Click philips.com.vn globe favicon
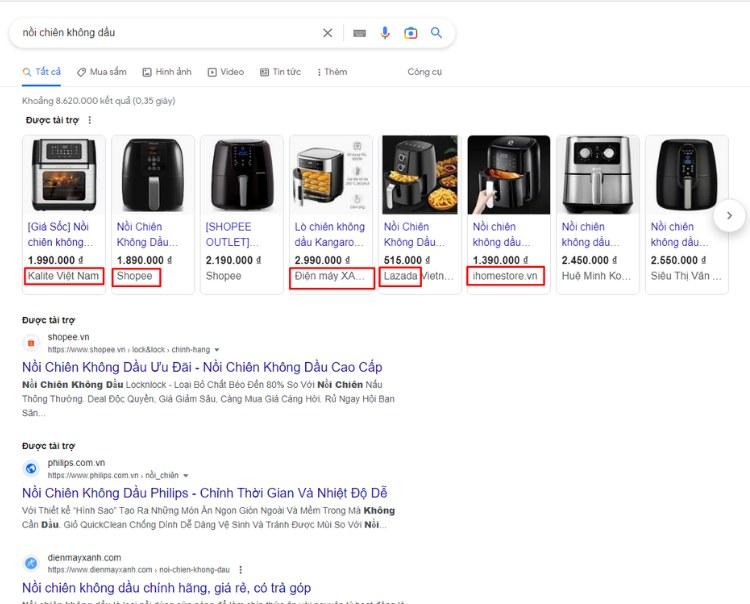Screen dimensions: 750x604 (x=31, y=468)
